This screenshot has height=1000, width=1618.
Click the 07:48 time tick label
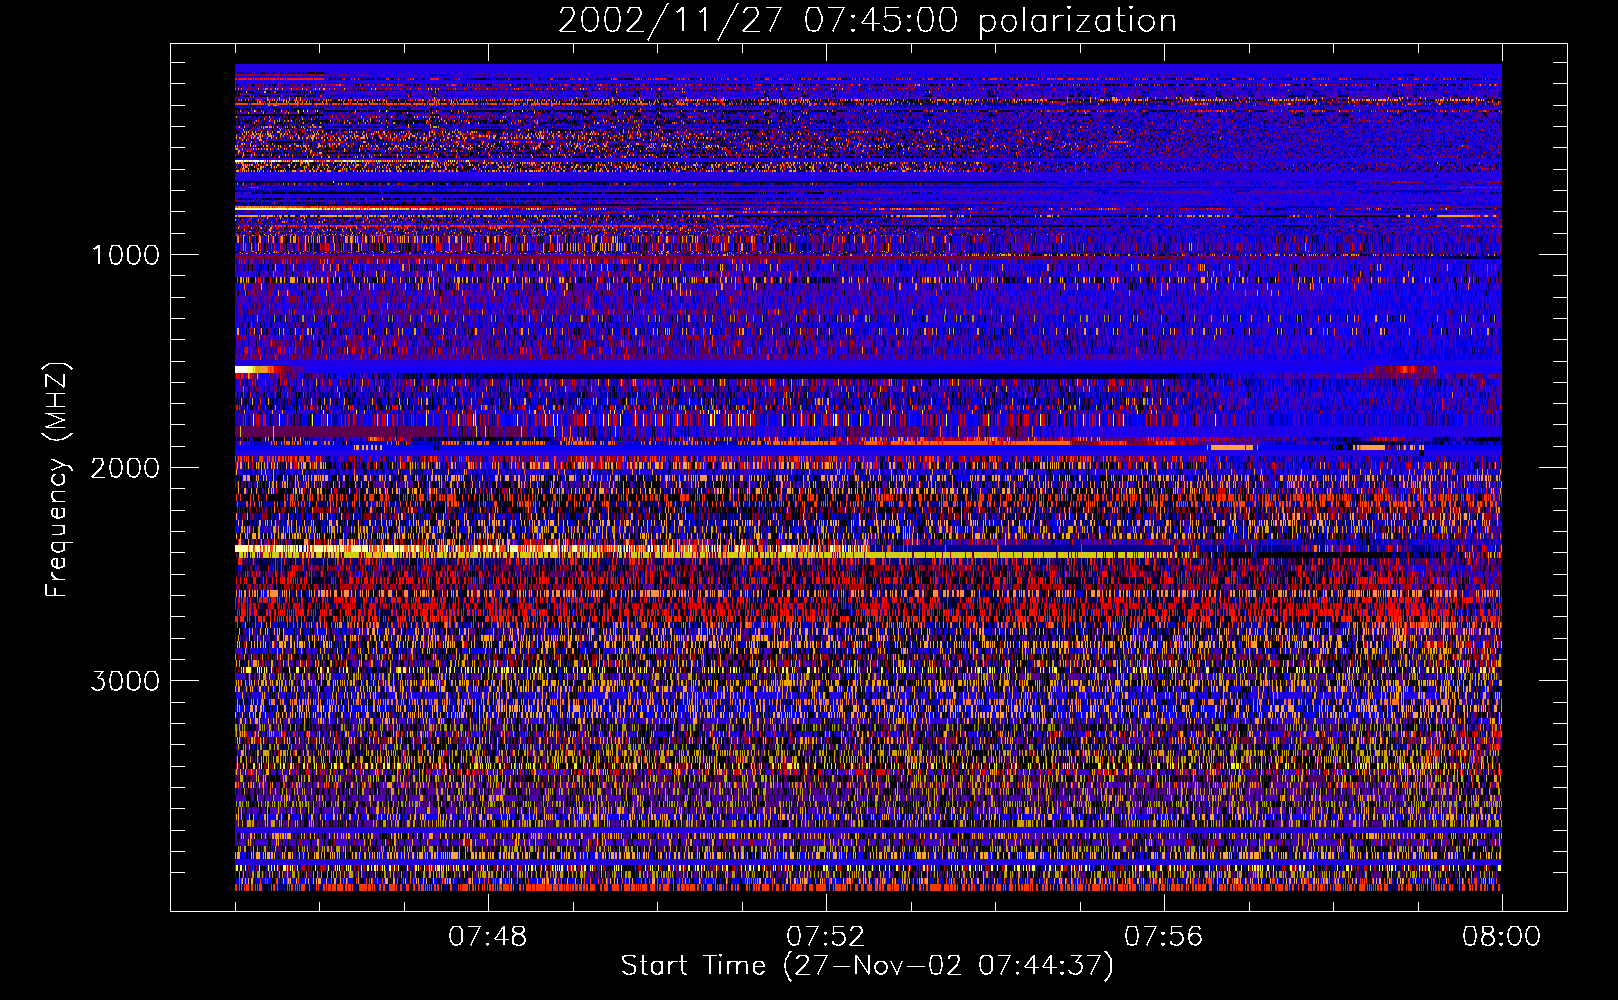(x=487, y=937)
